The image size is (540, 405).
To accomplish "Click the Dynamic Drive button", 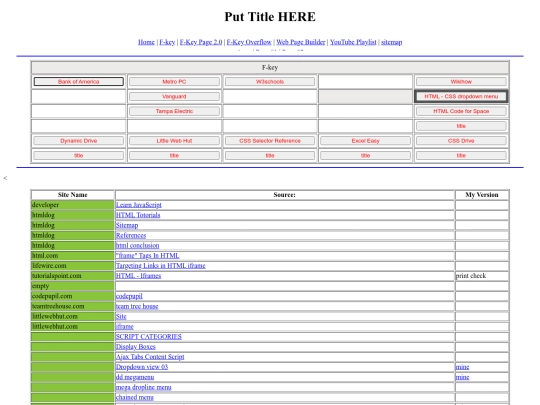I will (x=79, y=141).
